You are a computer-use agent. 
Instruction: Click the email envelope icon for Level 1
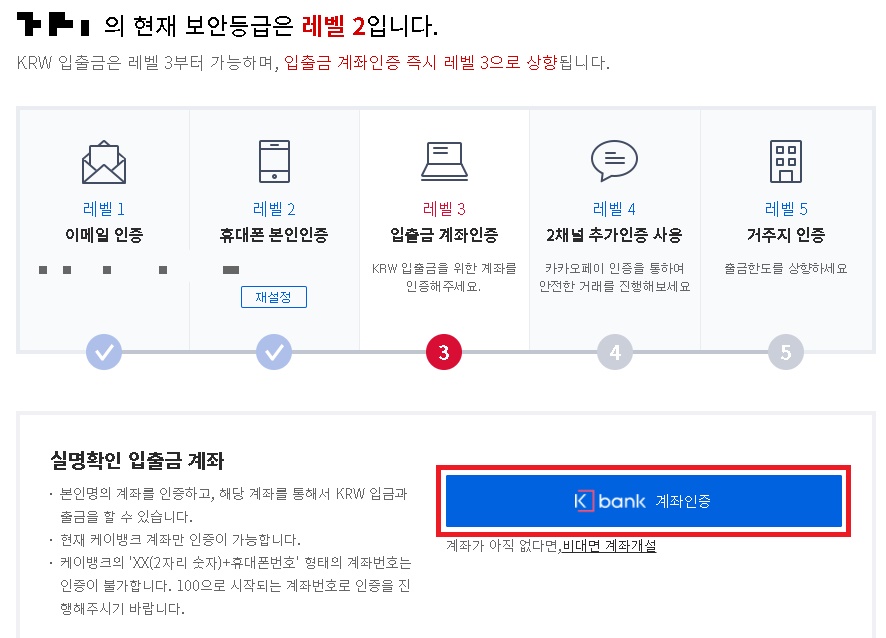tap(104, 162)
